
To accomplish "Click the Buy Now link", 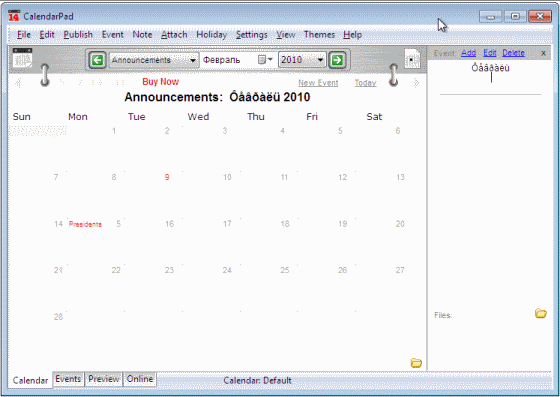I will [x=160, y=82].
